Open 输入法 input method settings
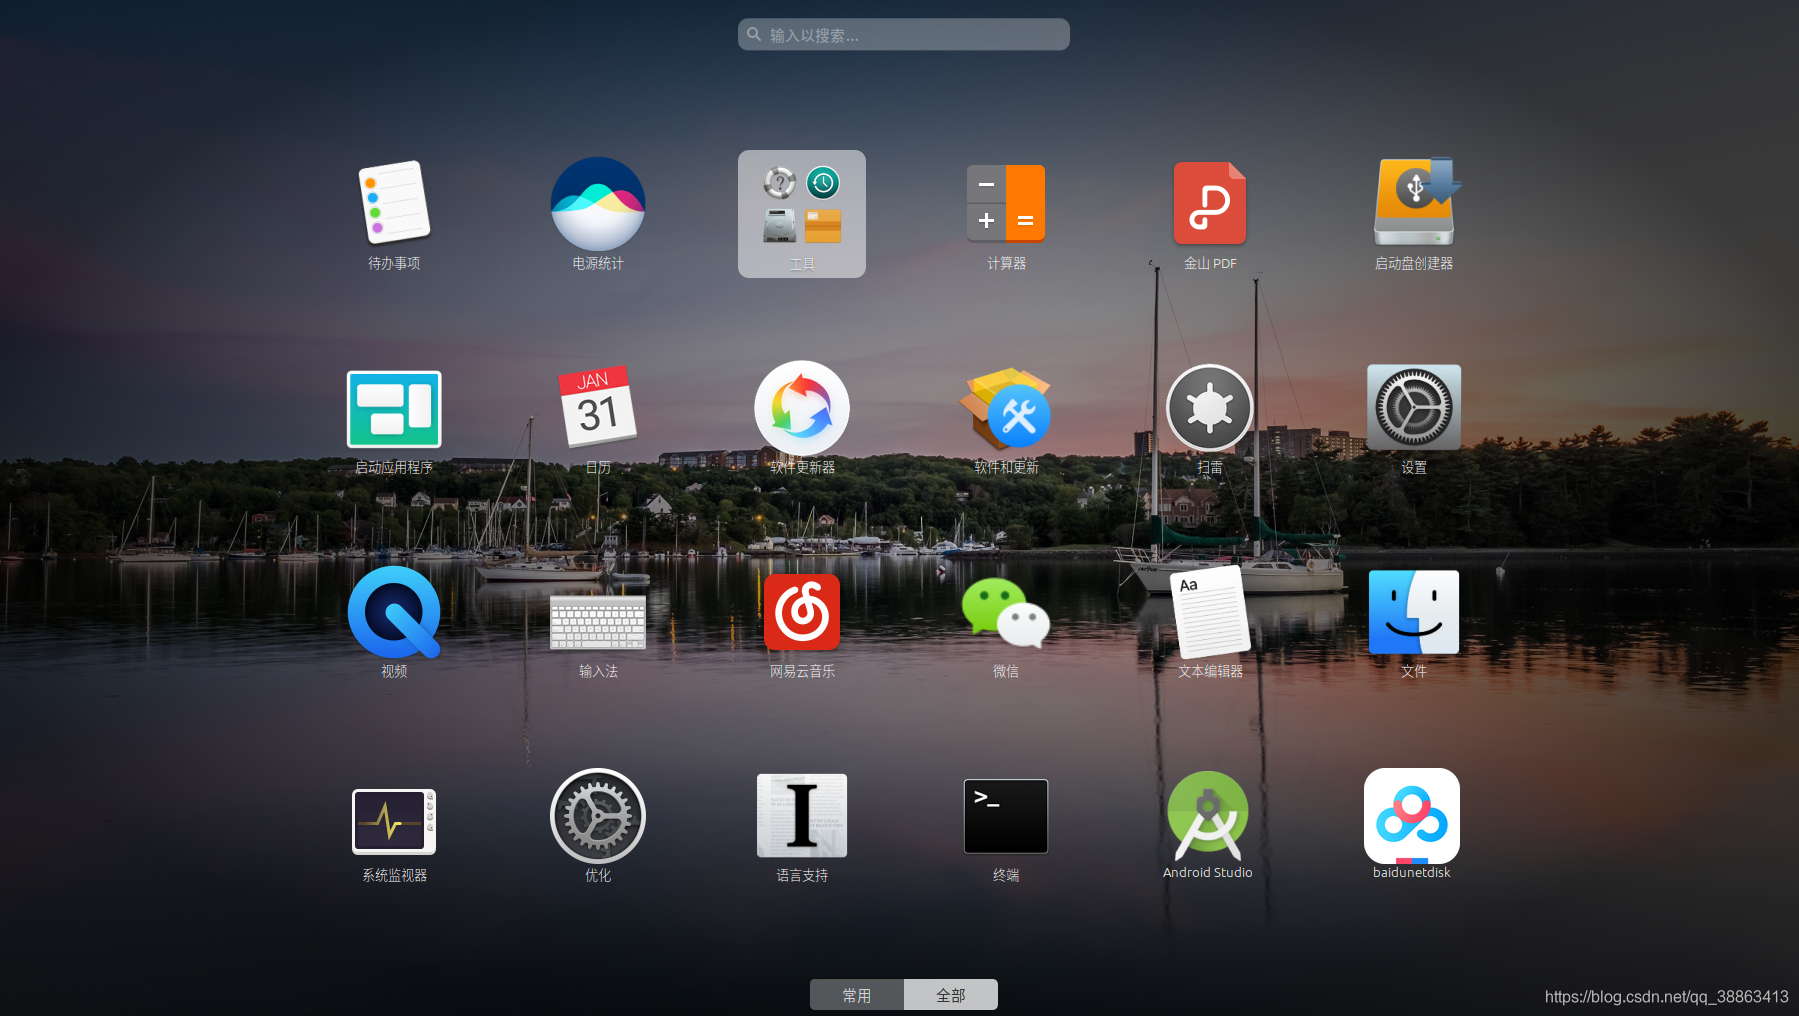This screenshot has height=1016, width=1799. [x=598, y=622]
